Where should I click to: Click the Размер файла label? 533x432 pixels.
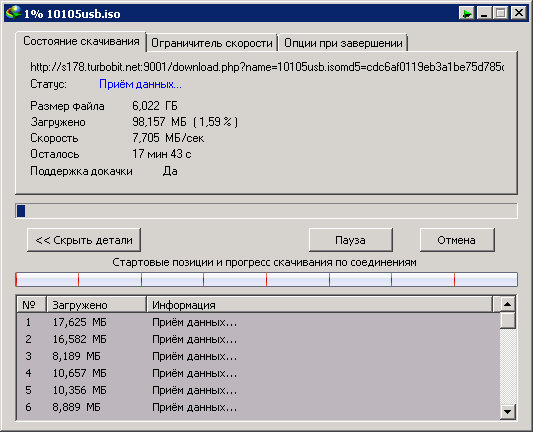pos(67,106)
